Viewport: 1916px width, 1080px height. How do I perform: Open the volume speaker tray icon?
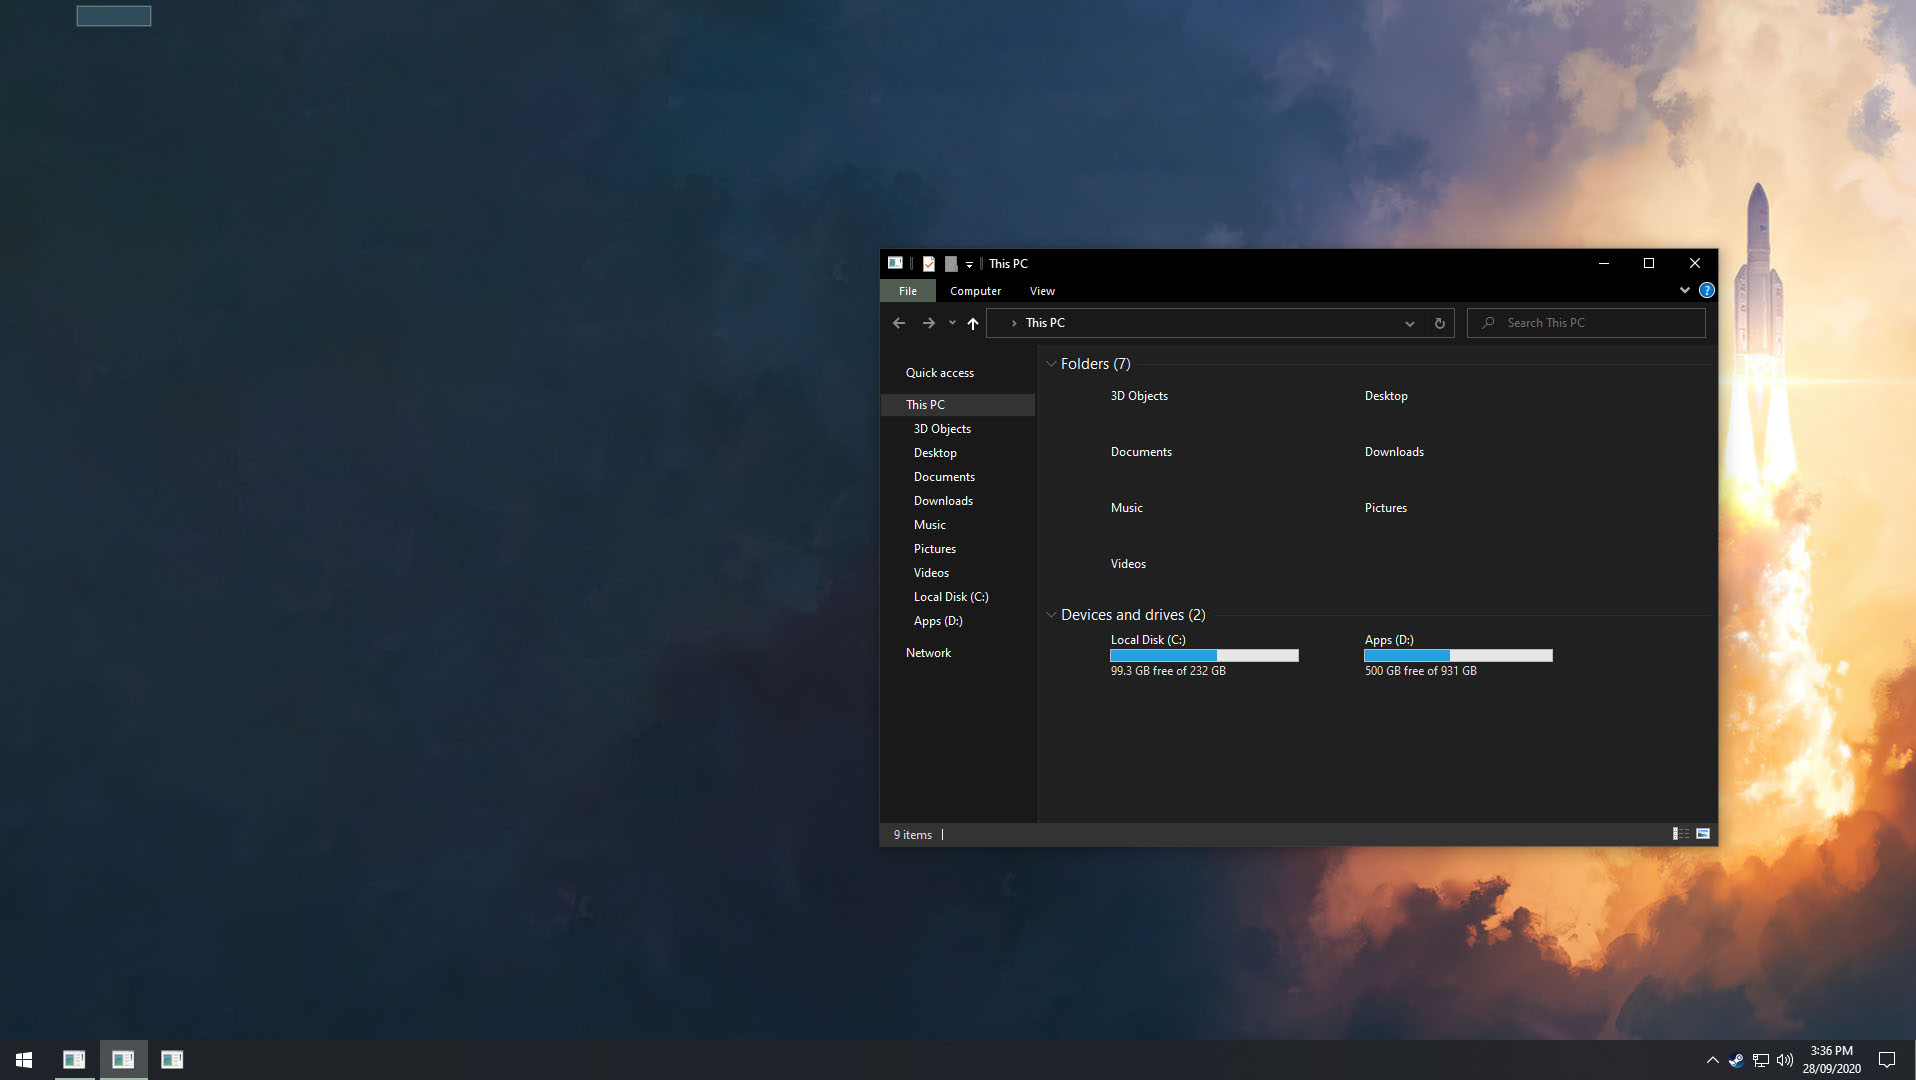[1785, 1060]
